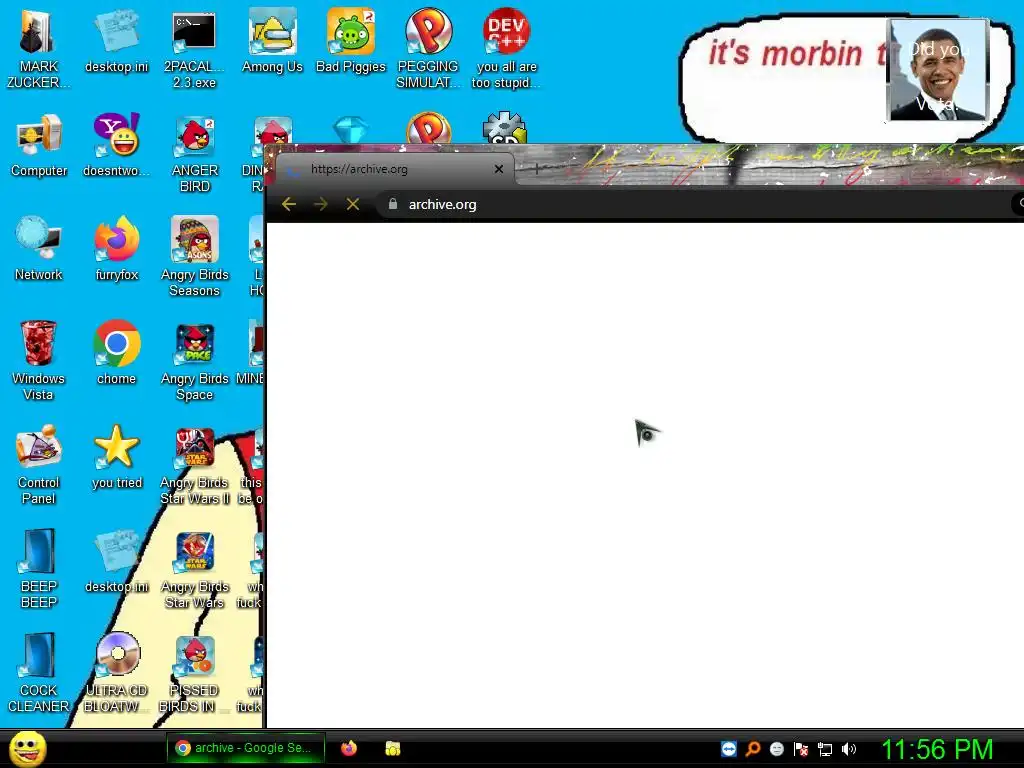This screenshot has width=1024, height=768.
Task: Focus the archive.org address bar
Action: 692,204
